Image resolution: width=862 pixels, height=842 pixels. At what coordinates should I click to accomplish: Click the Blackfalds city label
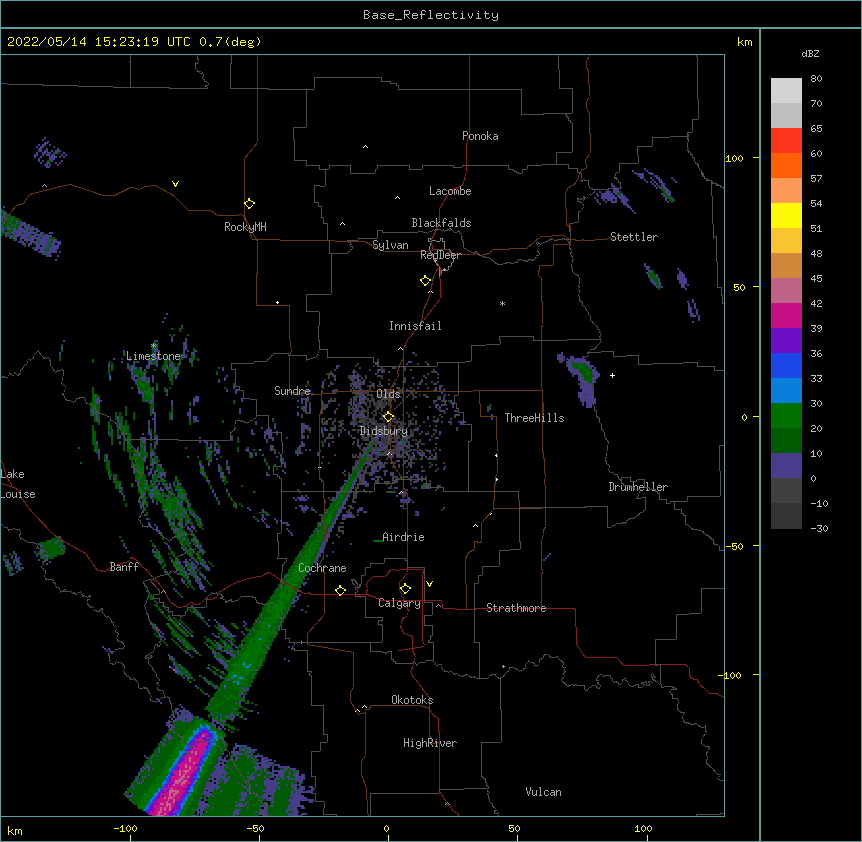[441, 223]
